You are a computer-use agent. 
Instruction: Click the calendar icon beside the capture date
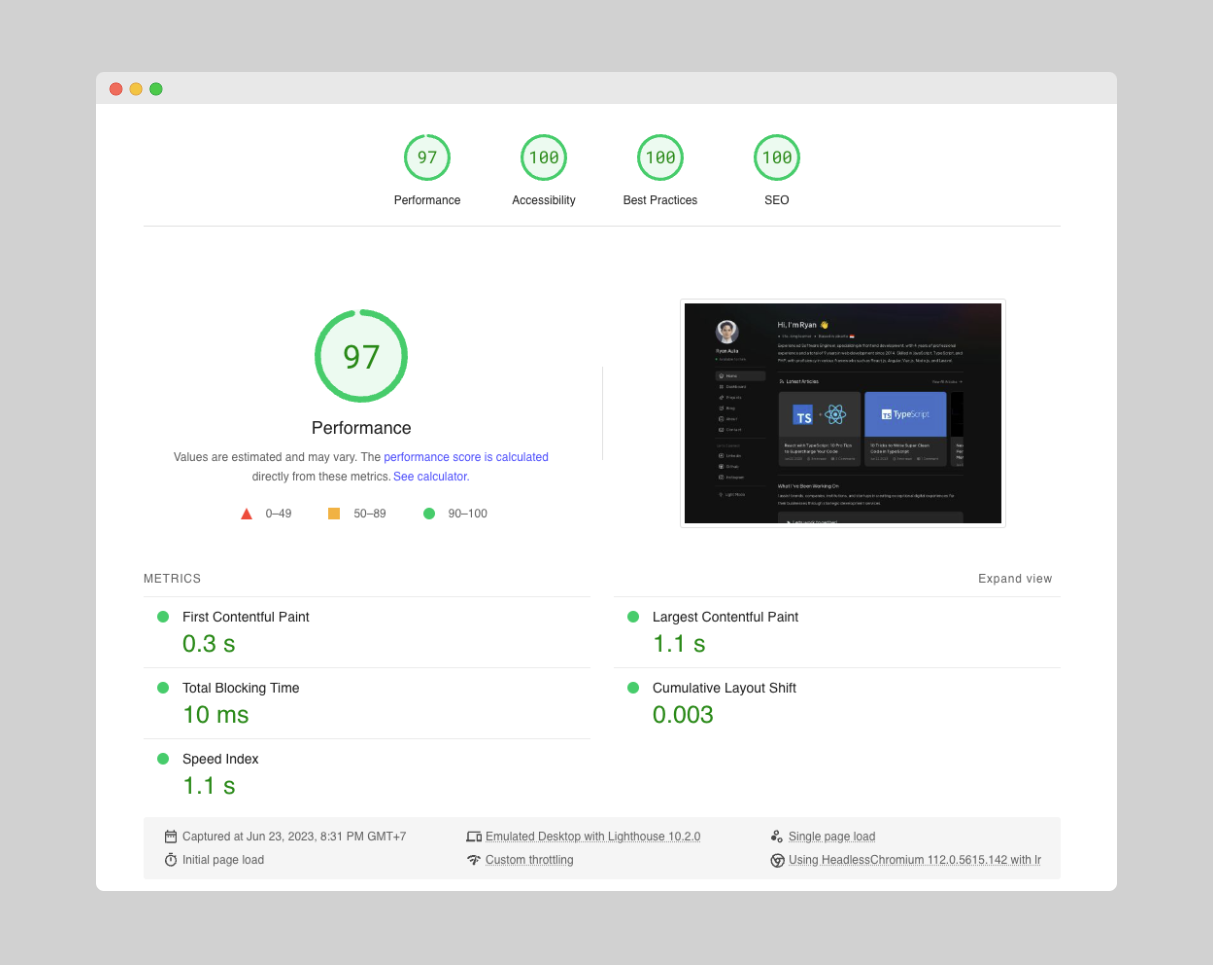point(170,836)
